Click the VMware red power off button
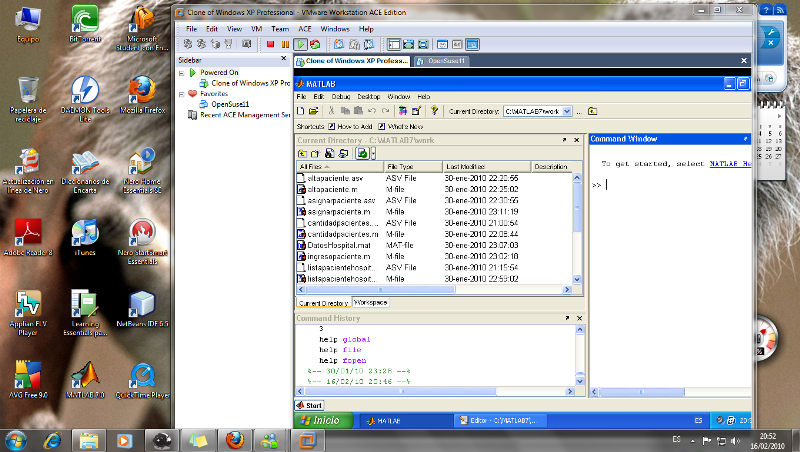 [270, 44]
